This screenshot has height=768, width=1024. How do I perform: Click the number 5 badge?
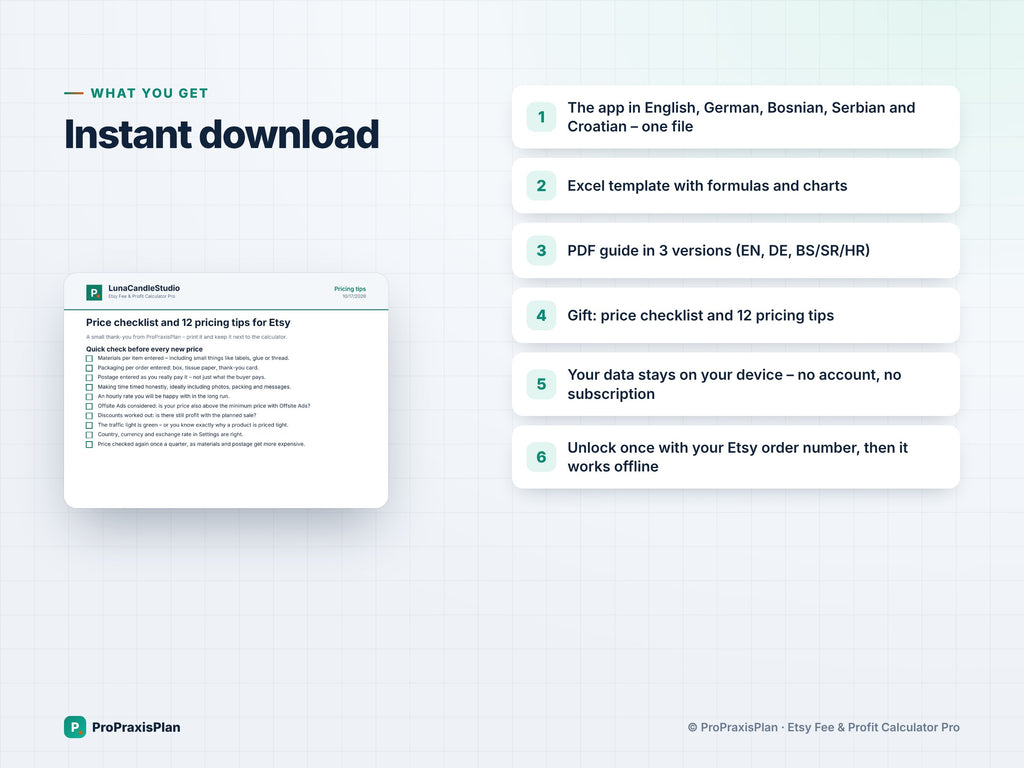click(541, 384)
